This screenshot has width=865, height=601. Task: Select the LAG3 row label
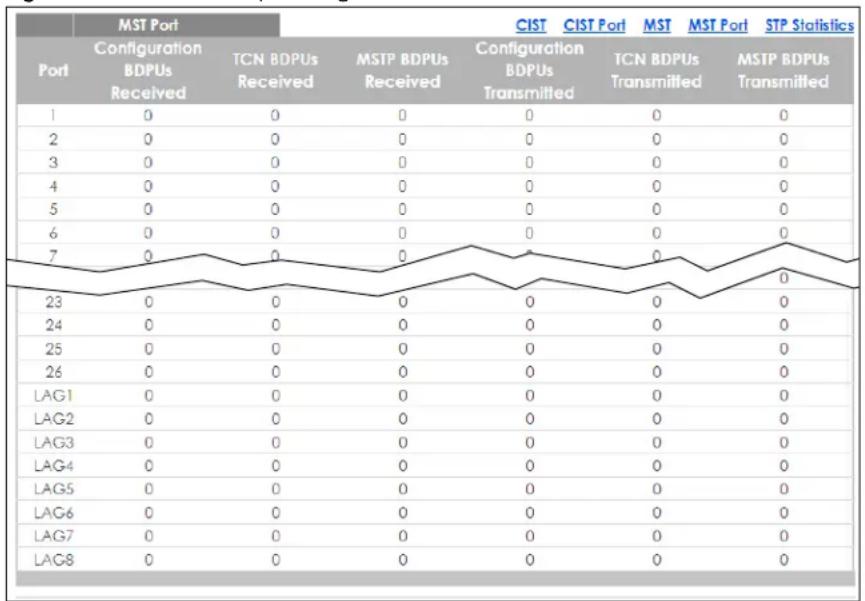click(54, 443)
